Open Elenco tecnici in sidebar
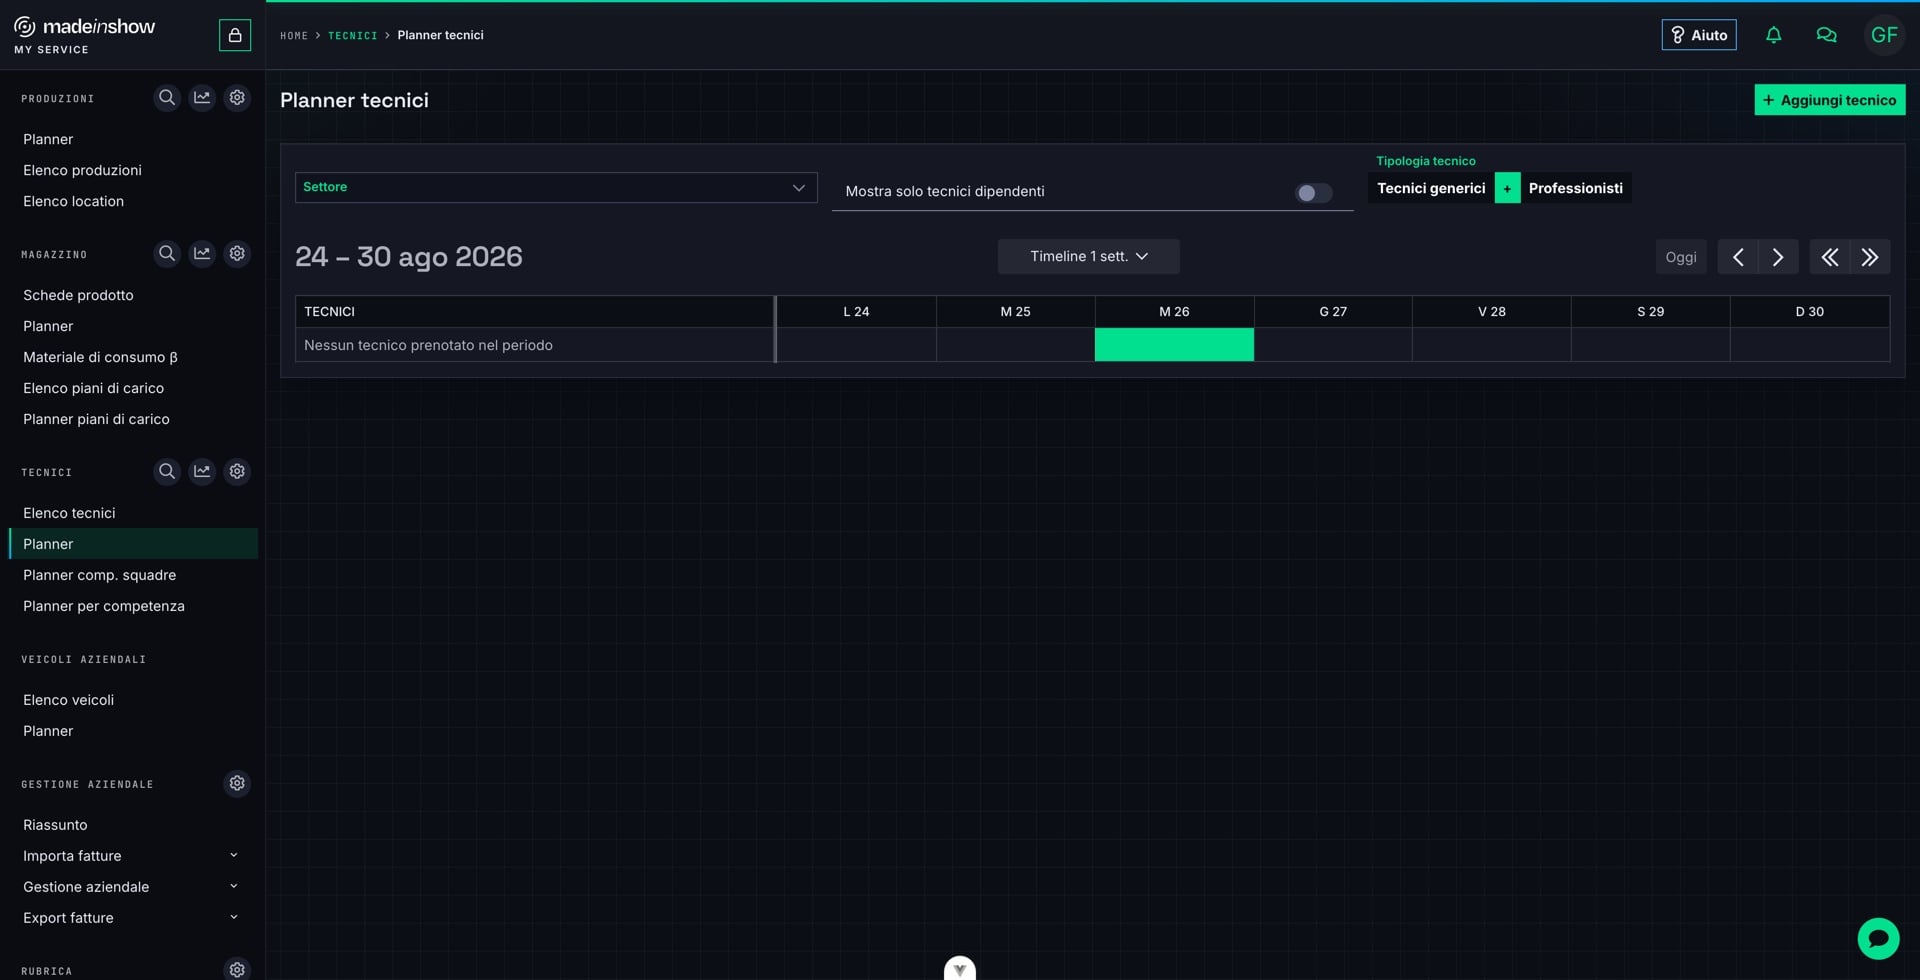This screenshot has height=980, width=1920. [69, 513]
